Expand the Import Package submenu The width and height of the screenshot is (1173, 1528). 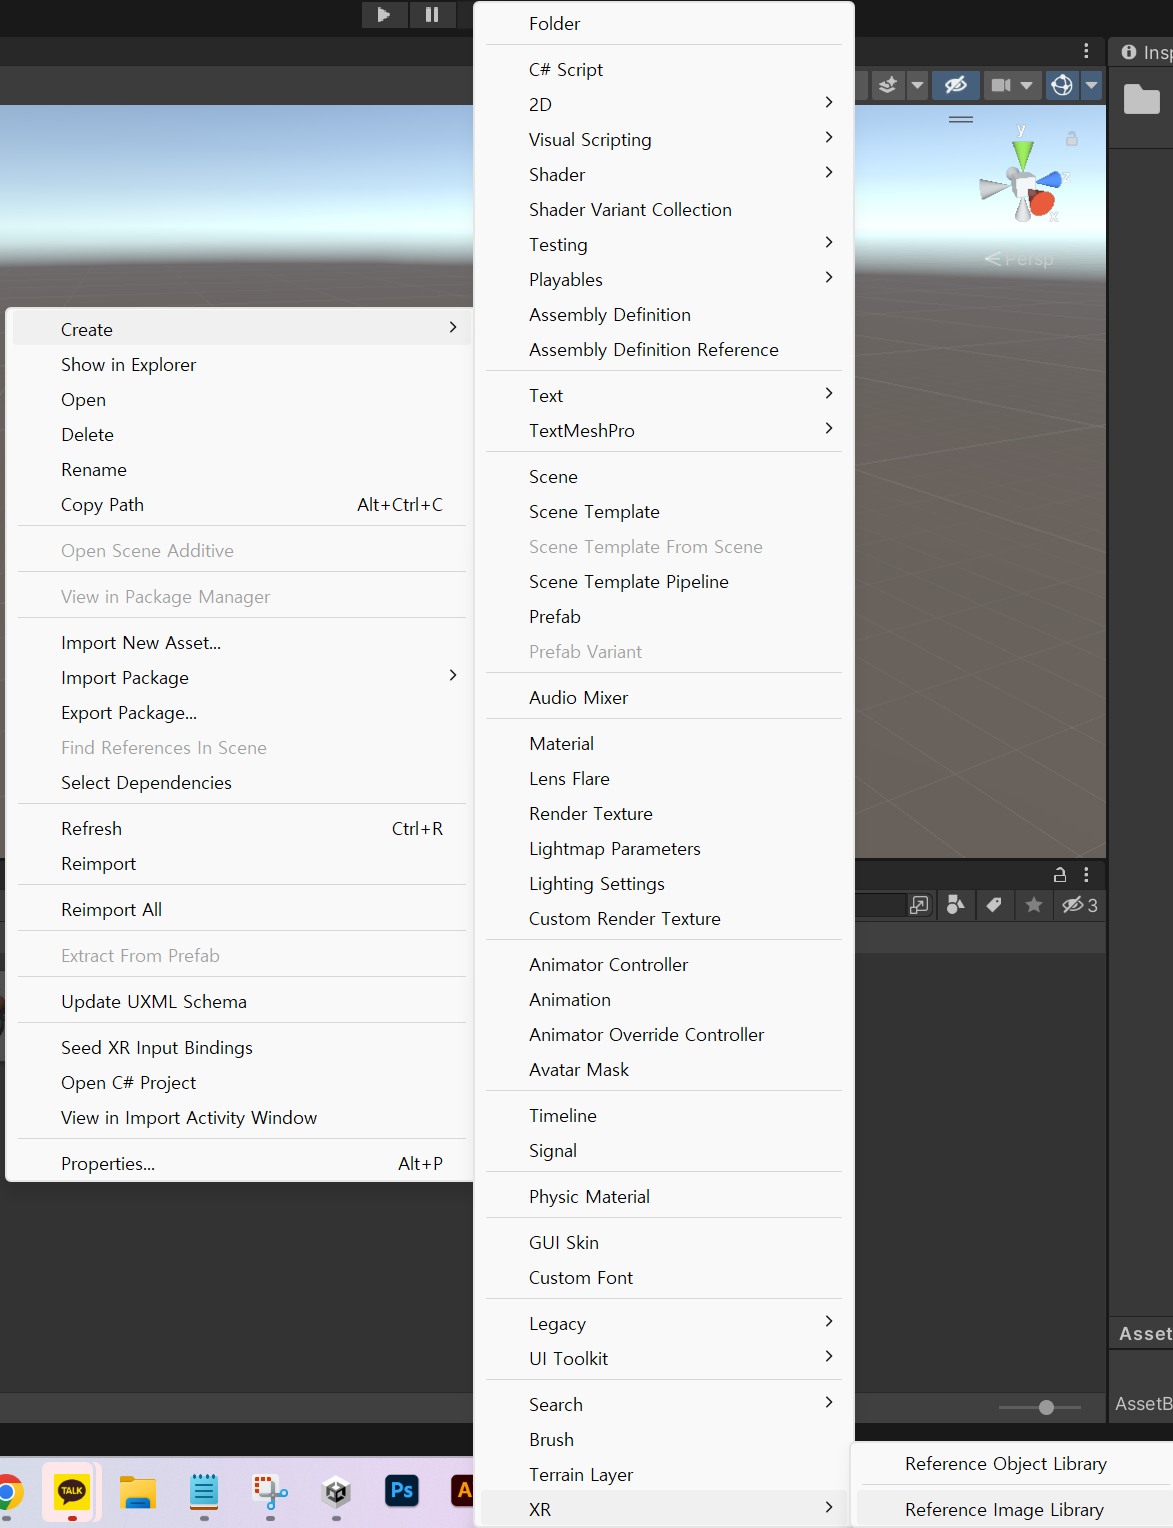tap(453, 676)
